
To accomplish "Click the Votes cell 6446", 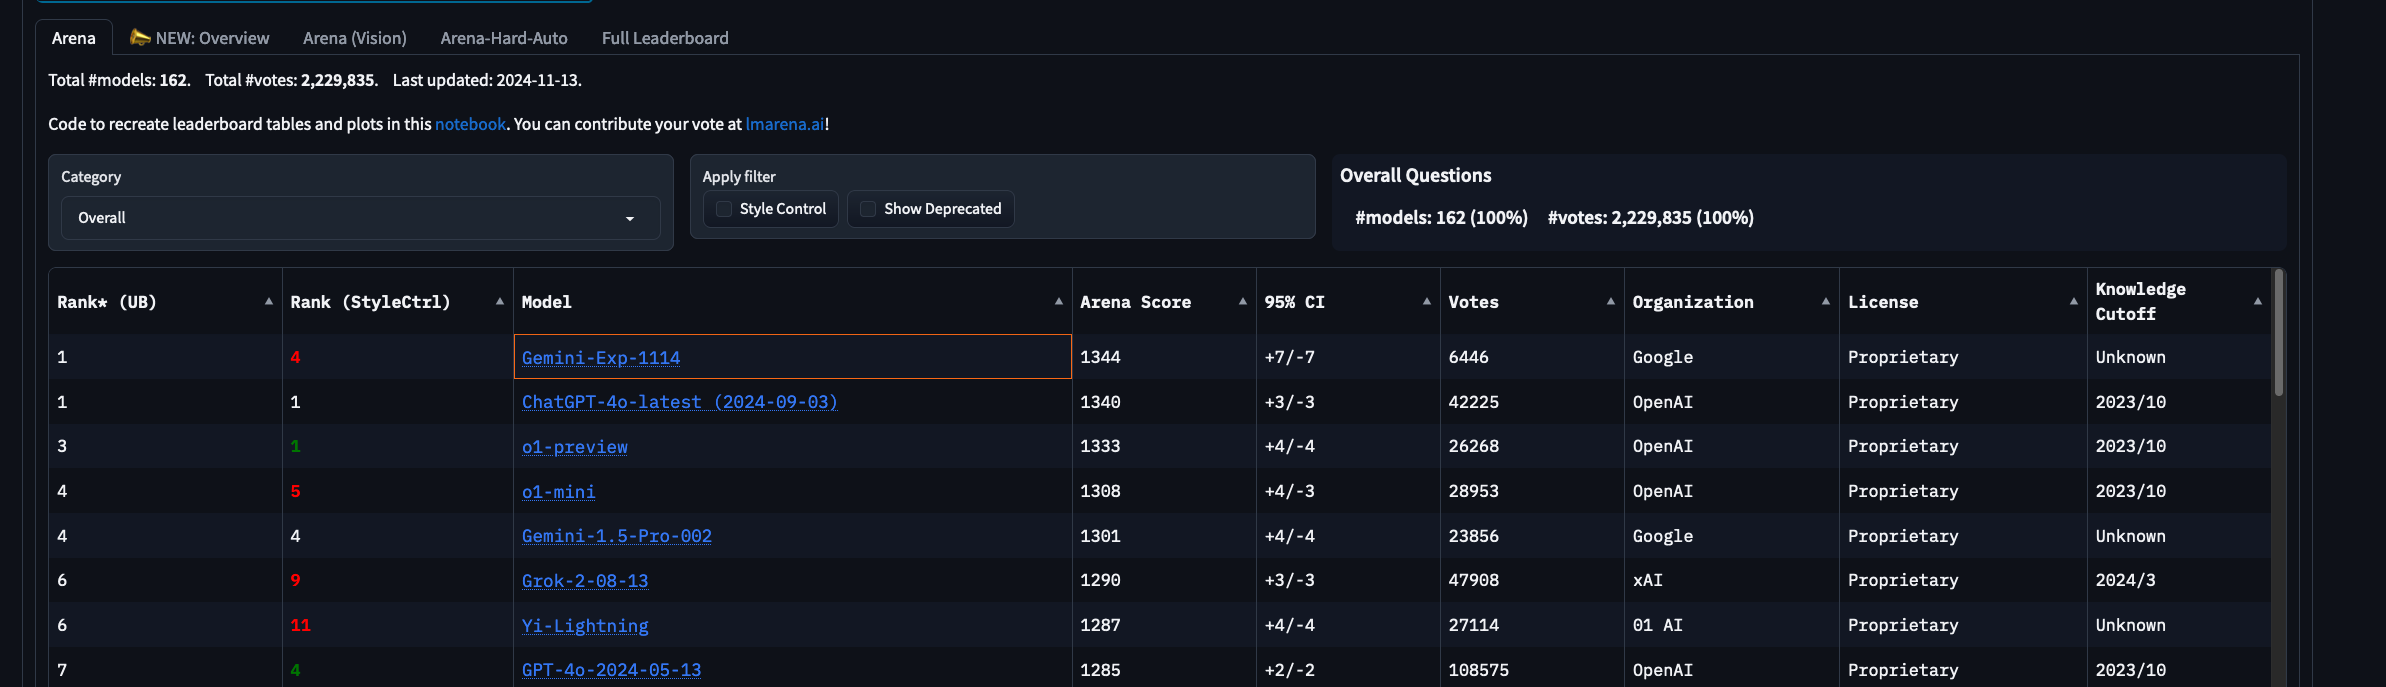I will [x=1532, y=357].
